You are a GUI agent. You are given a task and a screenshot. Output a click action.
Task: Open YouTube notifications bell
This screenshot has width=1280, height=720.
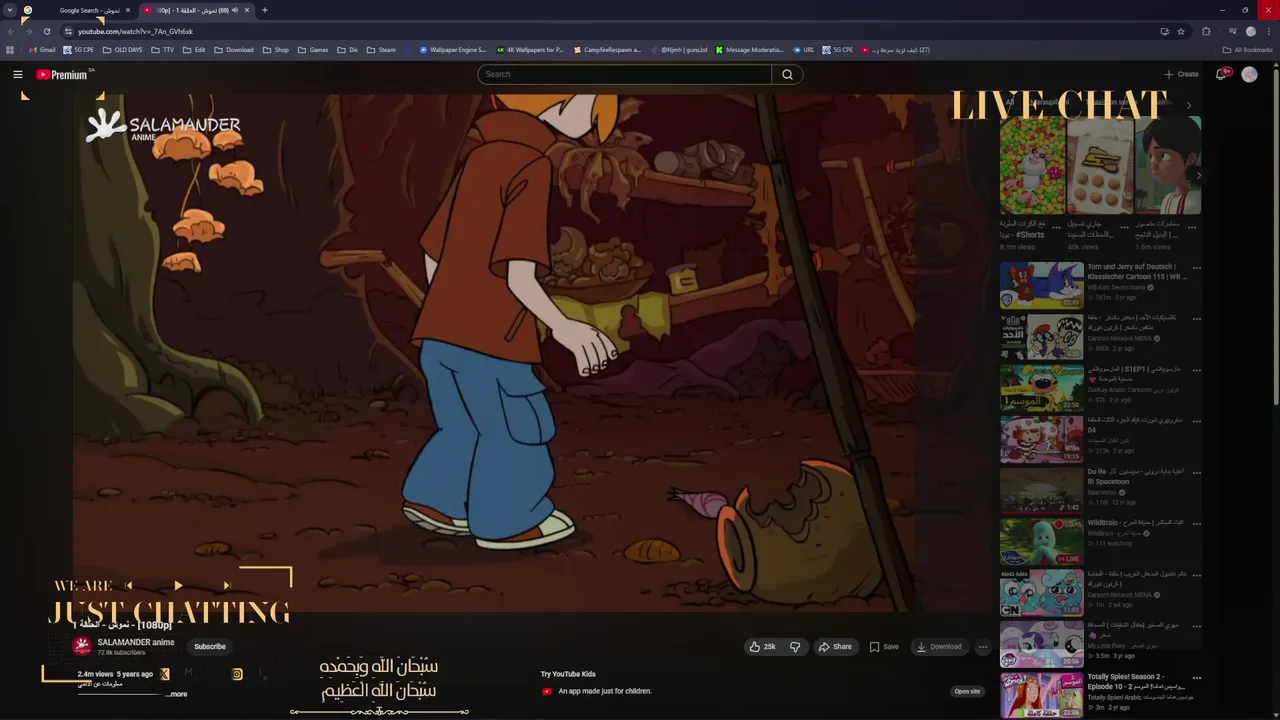pos(1222,74)
